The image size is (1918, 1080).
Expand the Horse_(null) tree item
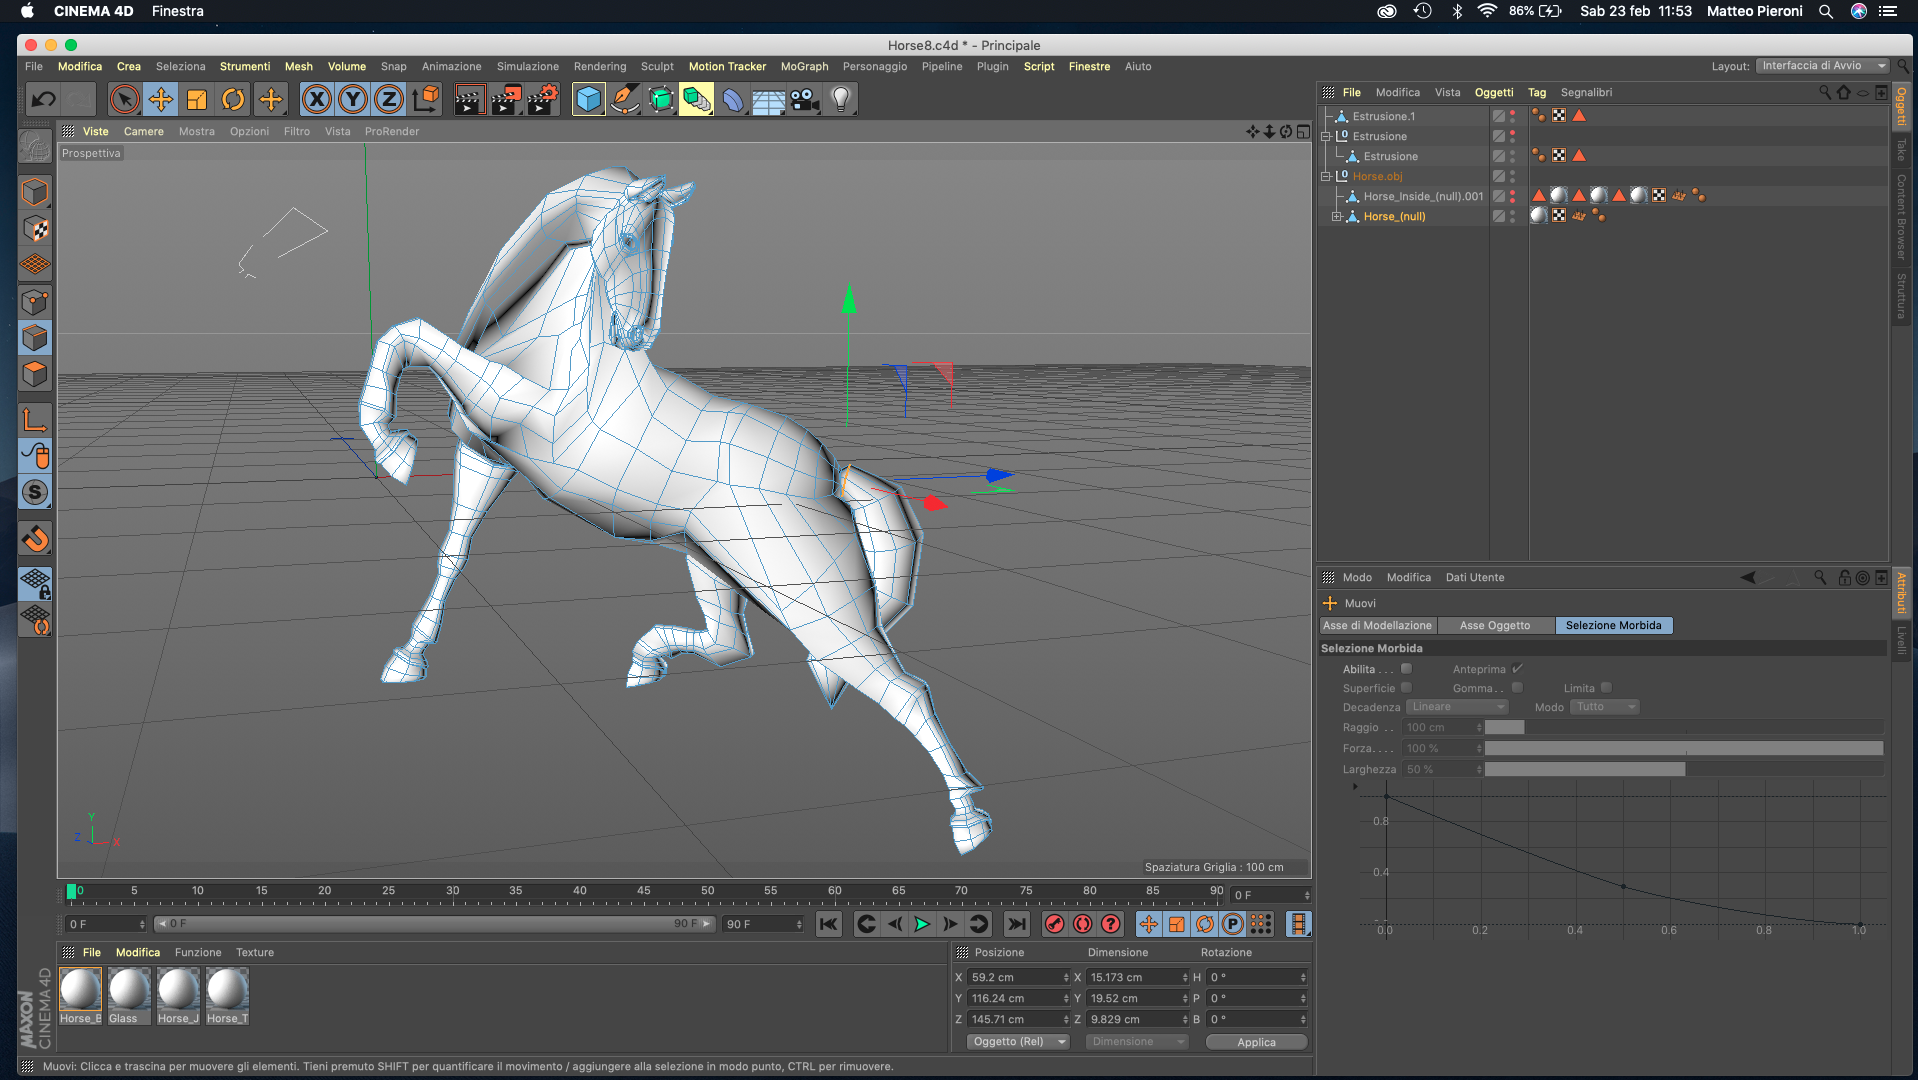point(1336,216)
